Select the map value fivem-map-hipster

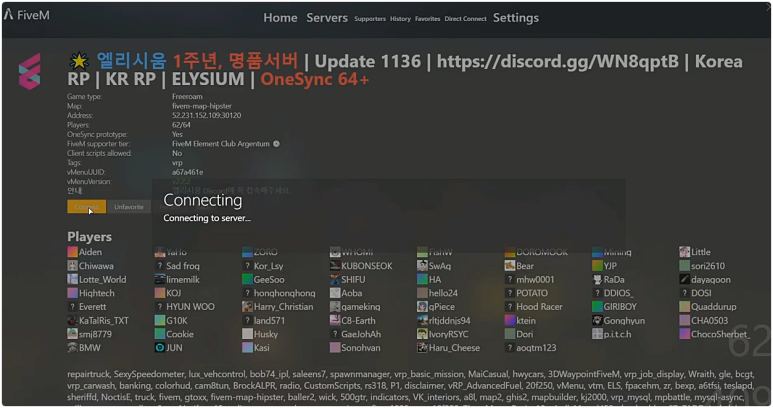202,106
